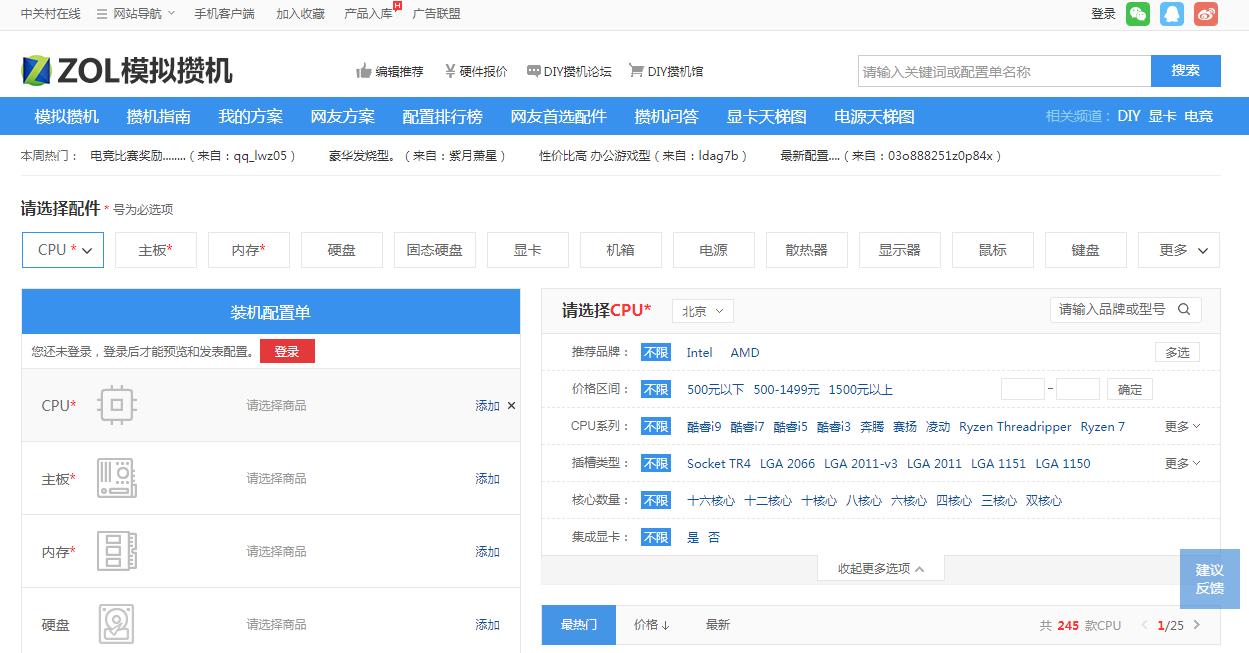
Task: Click the minimum price input field
Action: click(x=1022, y=389)
